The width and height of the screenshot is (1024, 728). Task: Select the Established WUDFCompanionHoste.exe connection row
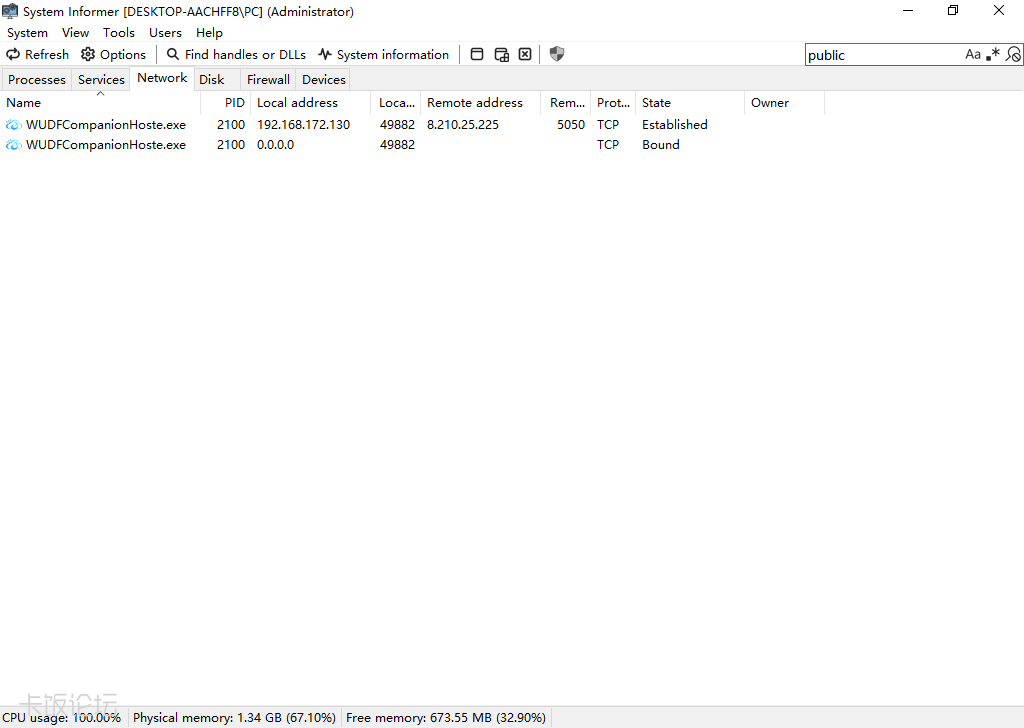pyautogui.click(x=106, y=125)
